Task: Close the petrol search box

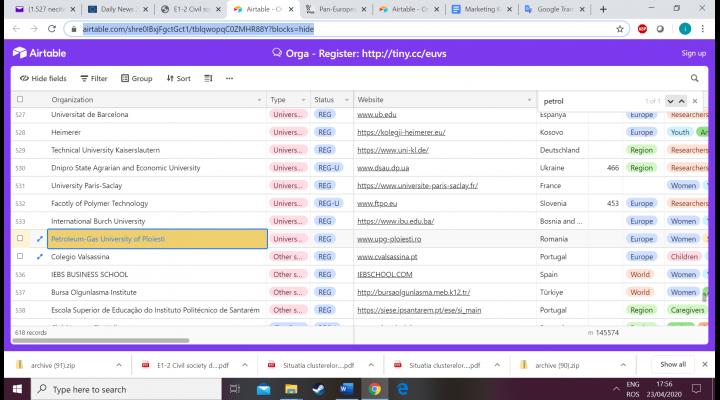Action: pos(695,101)
